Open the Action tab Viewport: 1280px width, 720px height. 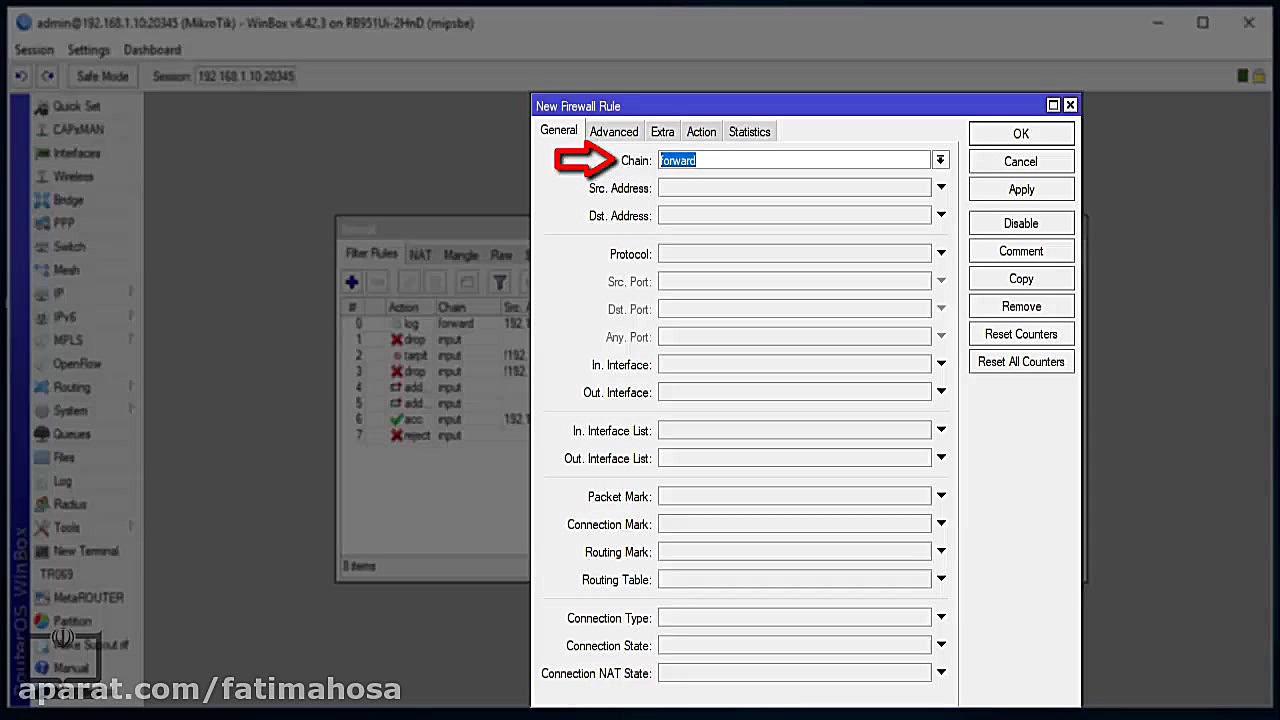(701, 132)
